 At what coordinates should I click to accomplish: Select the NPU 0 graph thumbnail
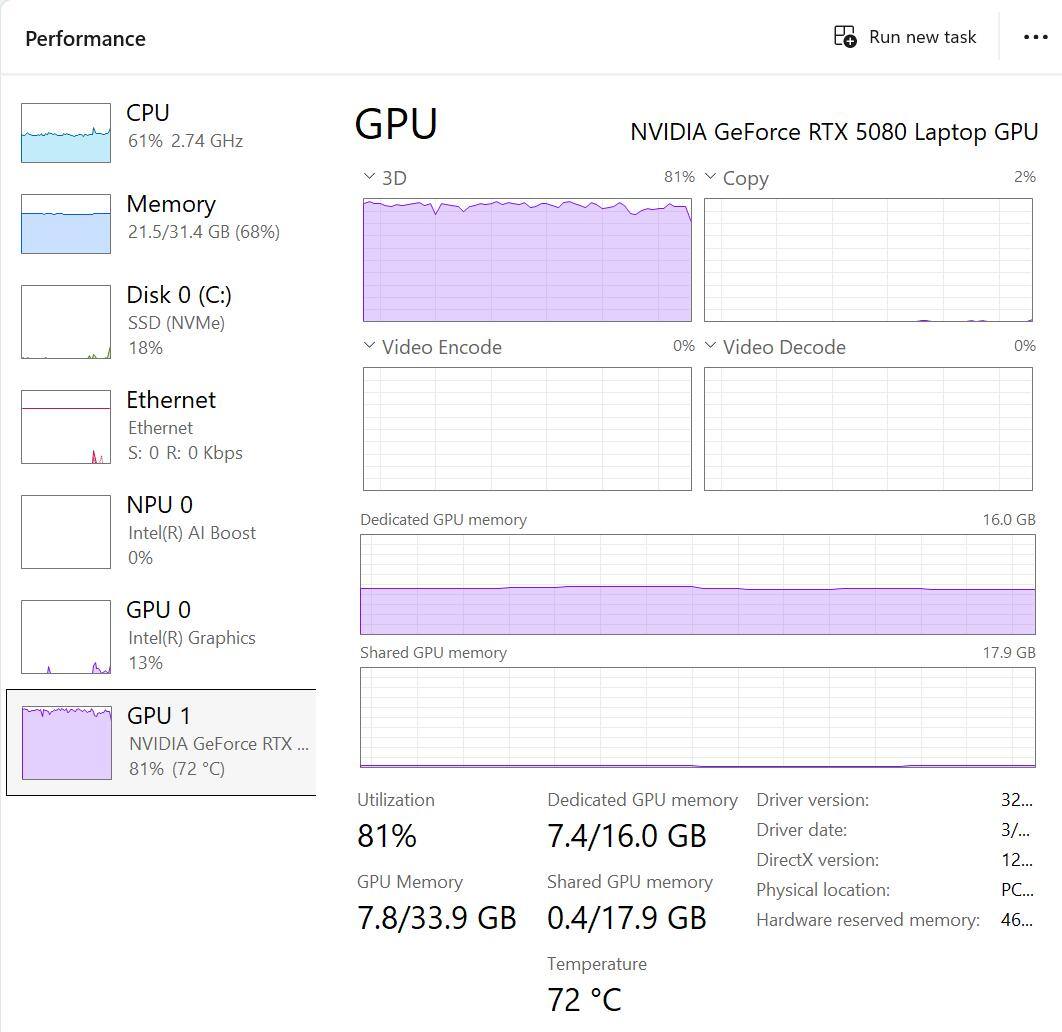pyautogui.click(x=66, y=532)
